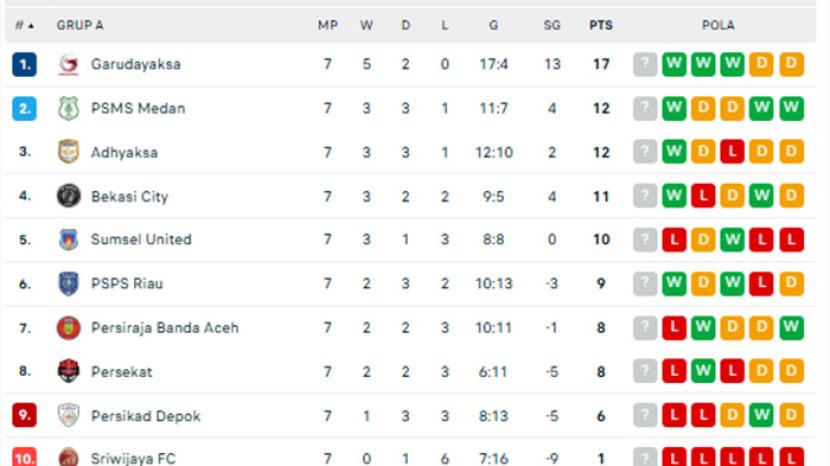This screenshot has height=466, width=830.
Task: Open the Garudayaksa team name link
Action: 136,64
